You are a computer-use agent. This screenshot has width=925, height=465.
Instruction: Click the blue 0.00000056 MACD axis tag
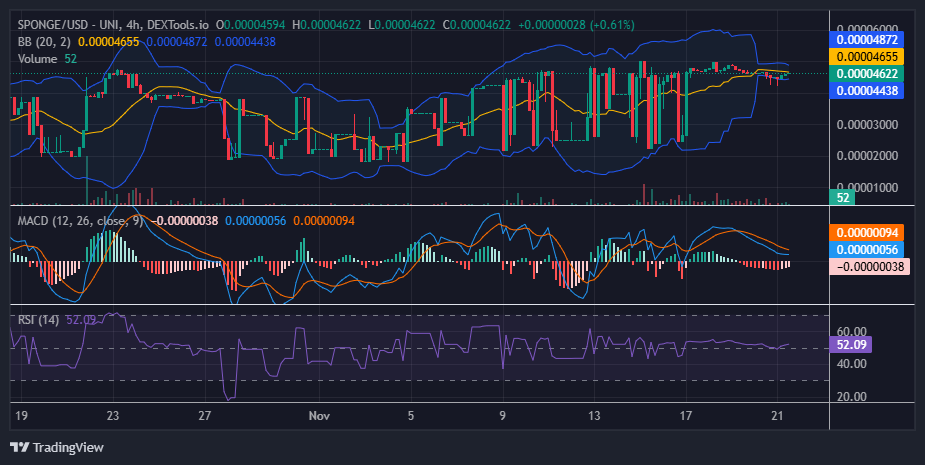[x=867, y=250]
